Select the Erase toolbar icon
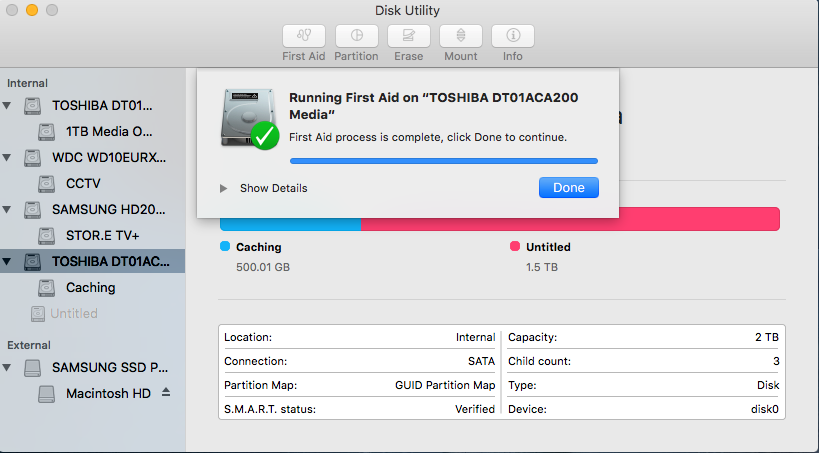This screenshot has width=819, height=453. (x=408, y=36)
